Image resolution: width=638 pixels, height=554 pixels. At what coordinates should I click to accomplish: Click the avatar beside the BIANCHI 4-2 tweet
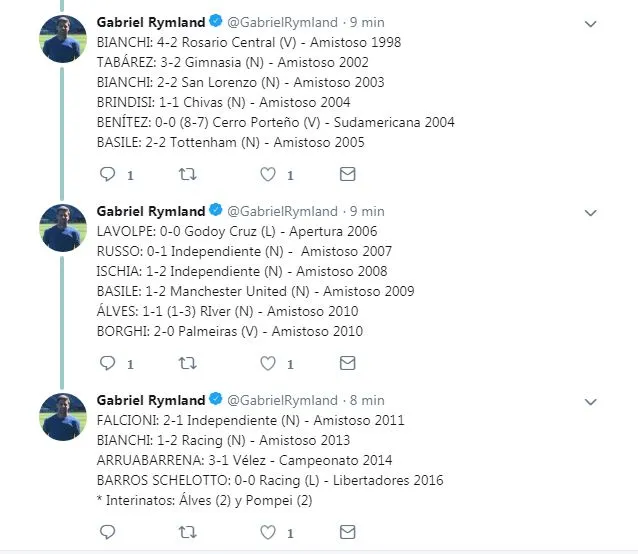[x=62, y=39]
